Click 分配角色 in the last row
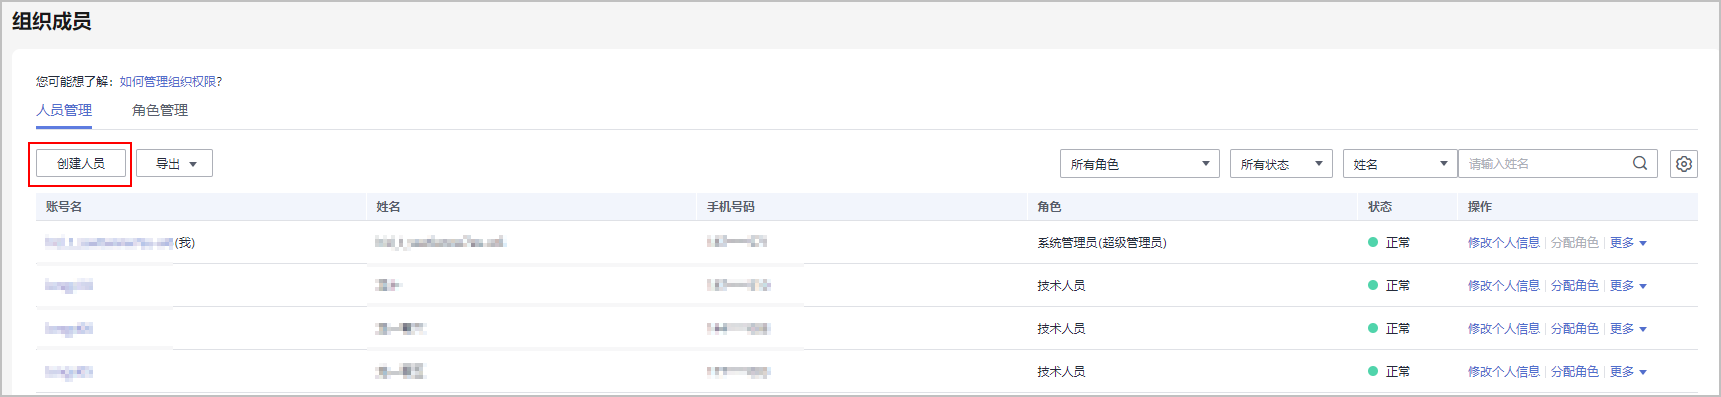Viewport: 1721px width, 397px height. tap(1574, 372)
